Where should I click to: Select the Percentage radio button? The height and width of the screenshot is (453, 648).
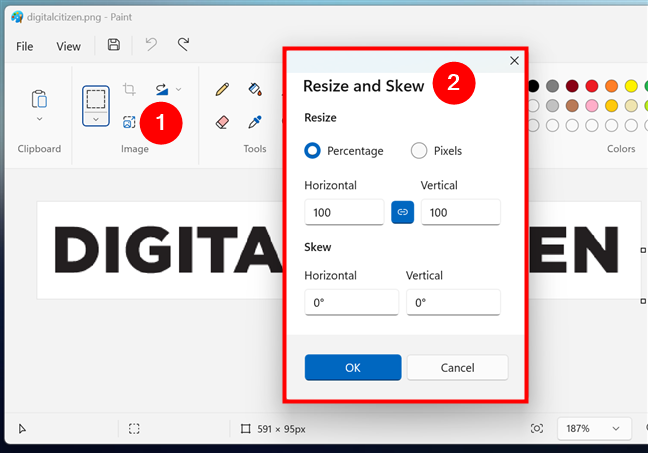312,150
